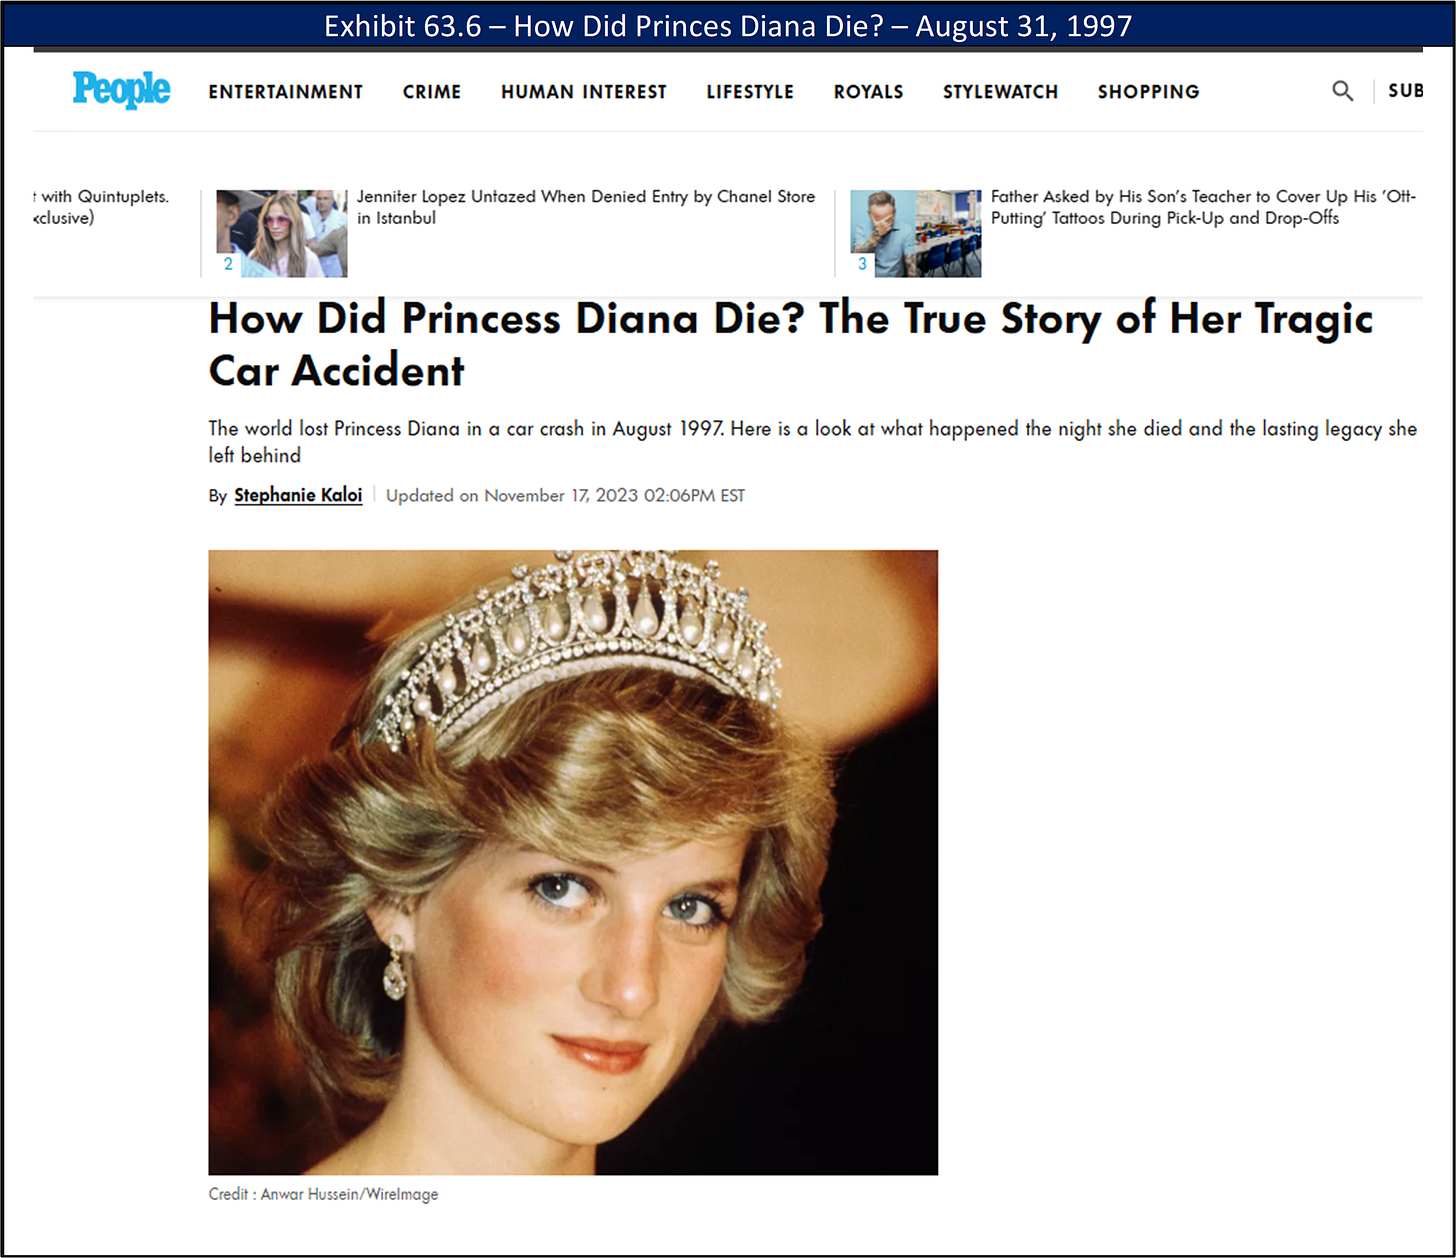Navigate to Royals section
Image resolution: width=1456 pixels, height=1258 pixels.
coord(868,92)
